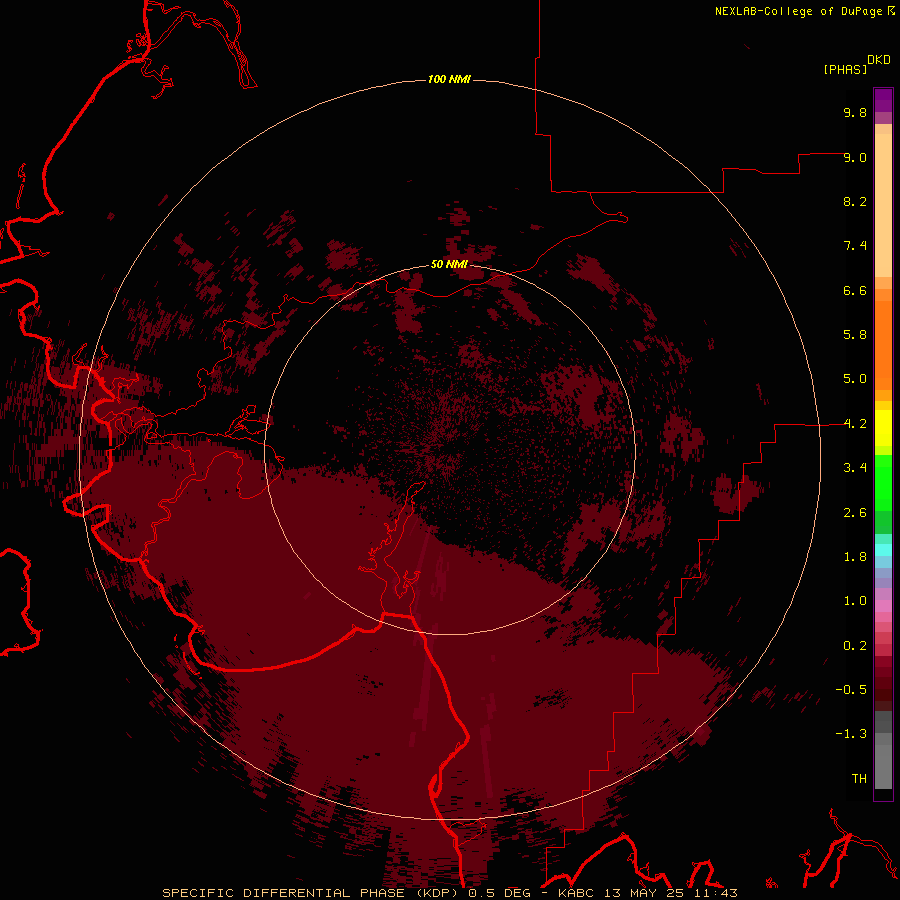Click the cyan band of the color scale
900x900 pixels.
pos(883,550)
